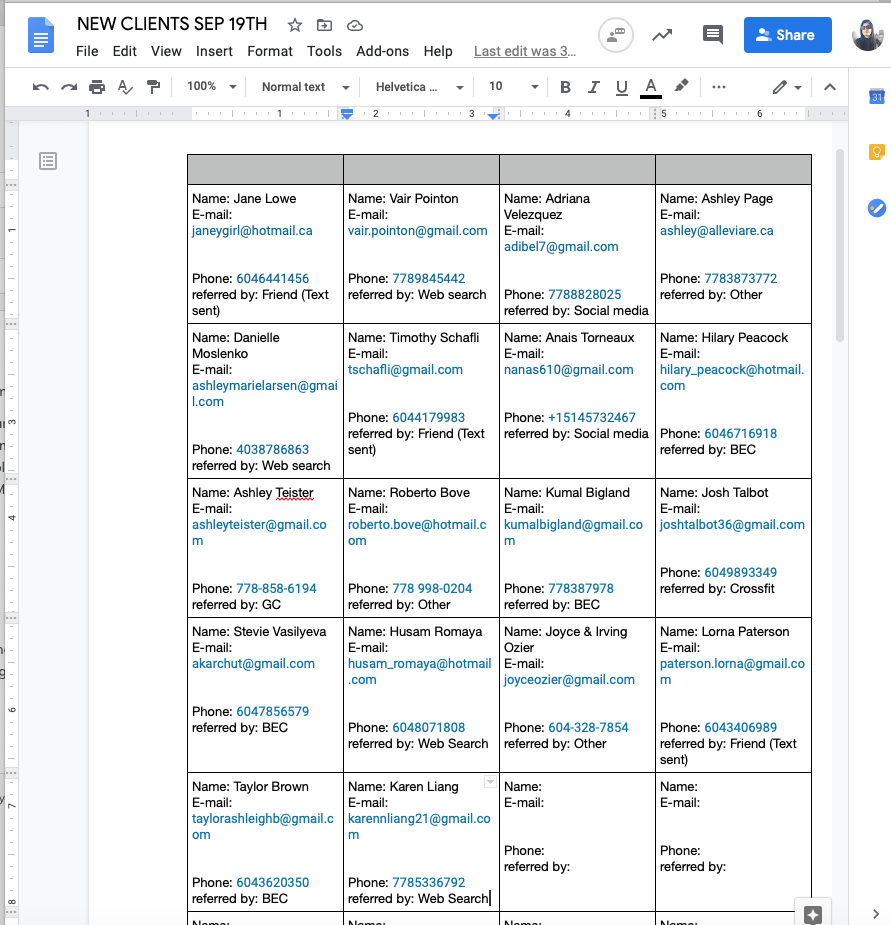The image size is (891, 925).
Task: Click the Print icon in toolbar
Action: pos(97,87)
